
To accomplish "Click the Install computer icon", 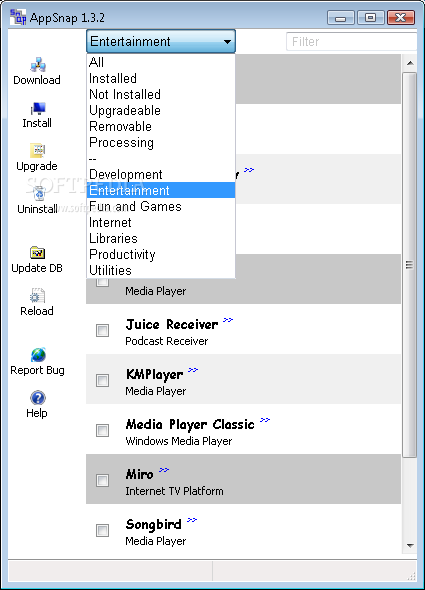I will [38, 109].
